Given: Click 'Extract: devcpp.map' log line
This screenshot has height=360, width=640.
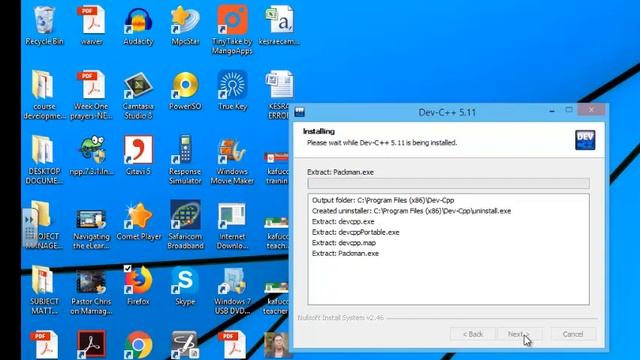Looking at the screenshot, I should pyautogui.click(x=344, y=243).
